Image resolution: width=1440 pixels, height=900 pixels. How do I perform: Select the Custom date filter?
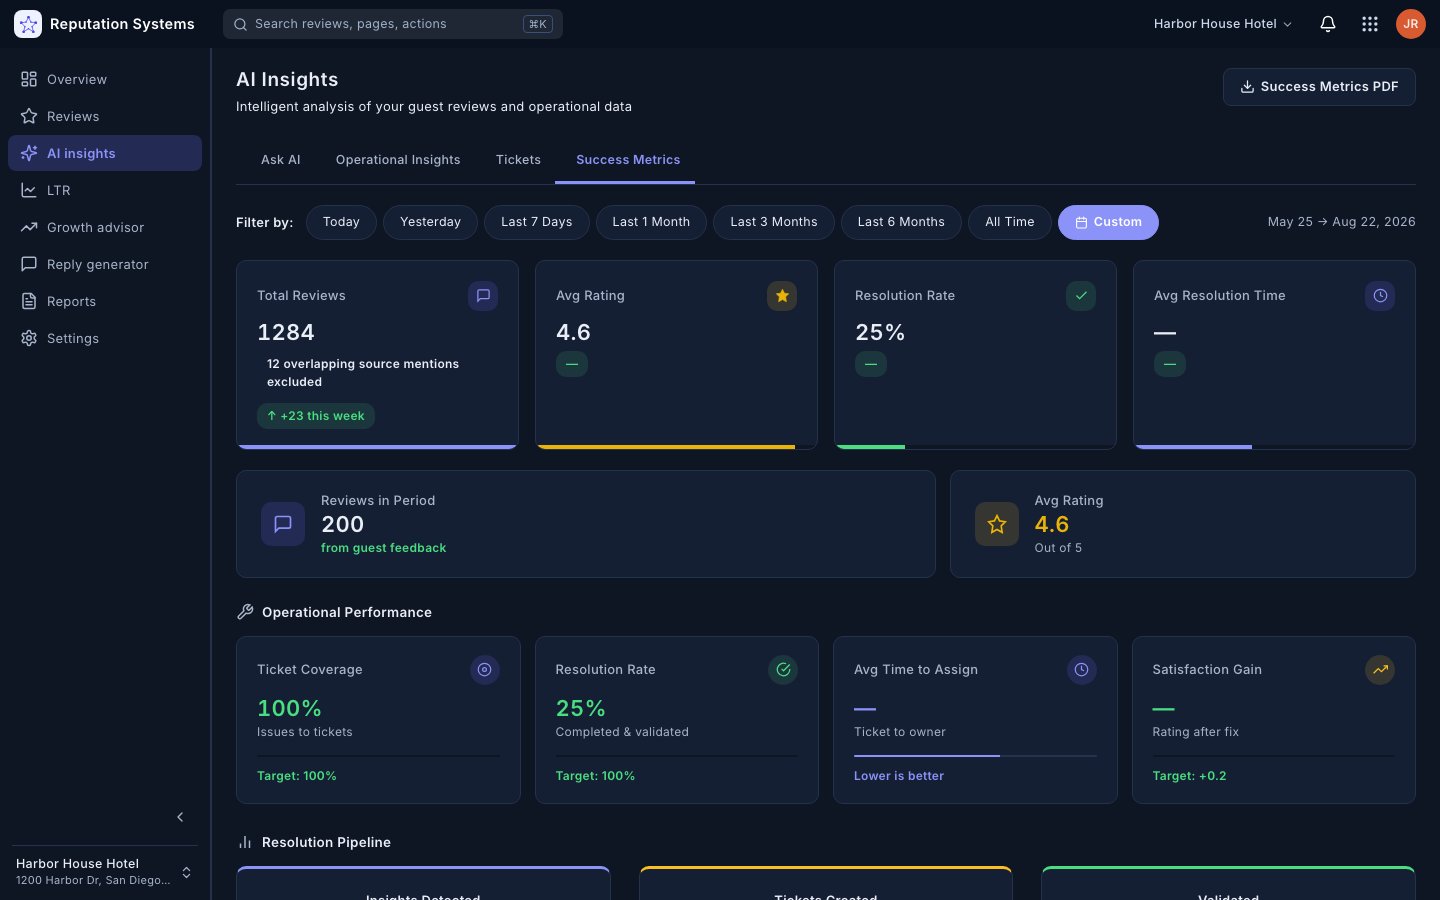click(1108, 222)
